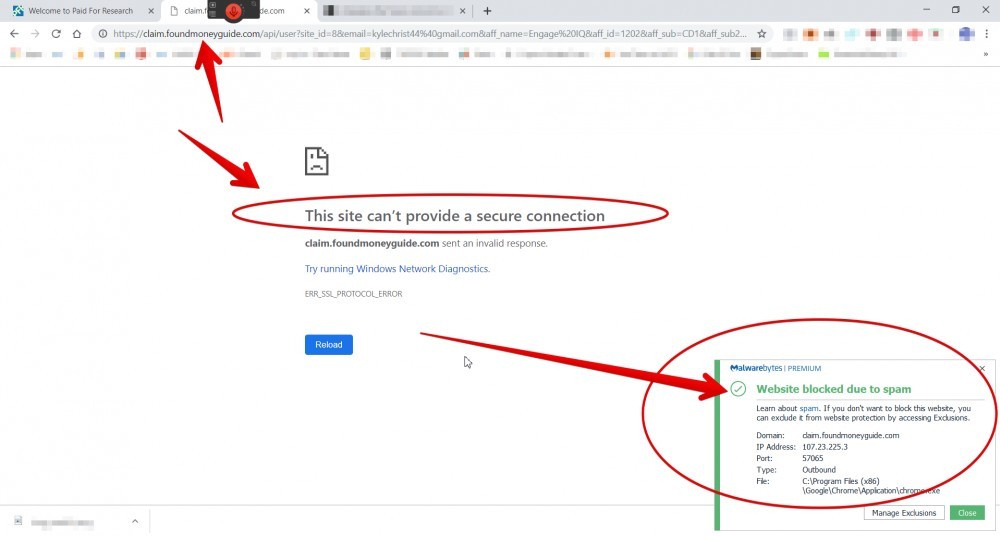Click the green Close button in Malwarebytes popup
Viewport: 1000px width, 536px height.
point(967,513)
